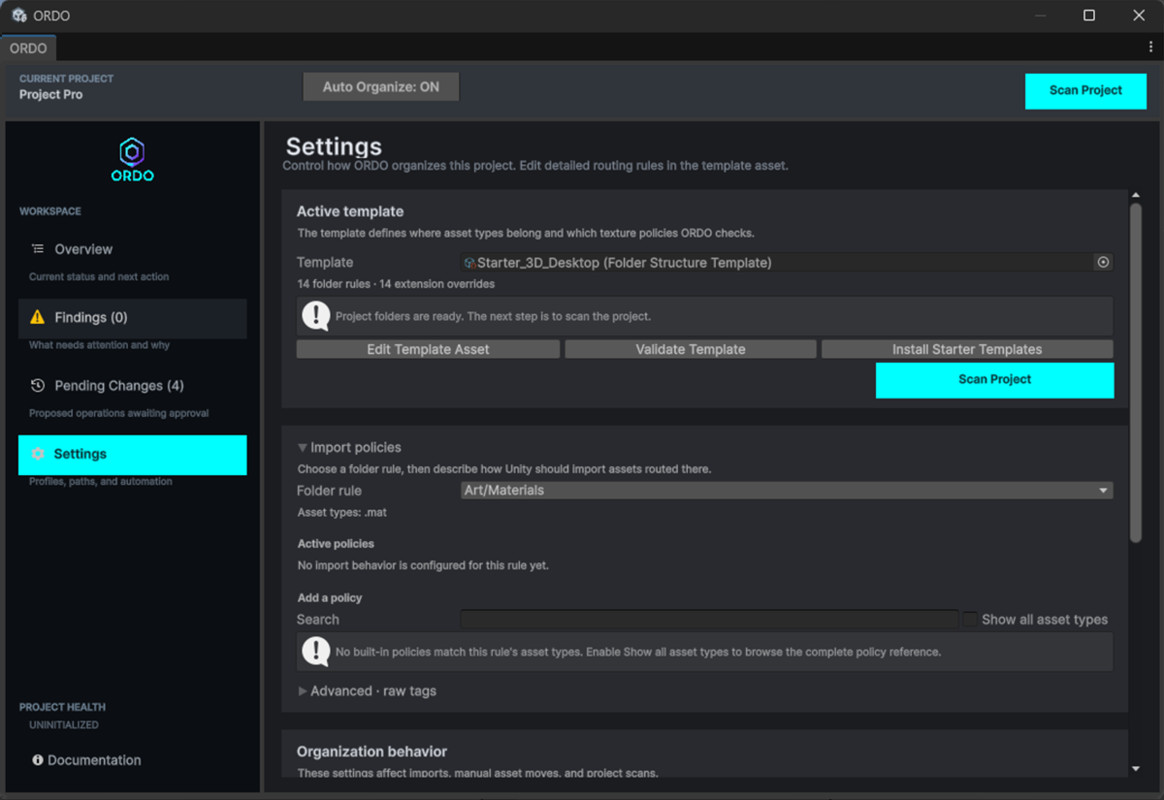Switch to the ORDO window tab
Screen dimensions: 1164x800
click(x=28, y=48)
